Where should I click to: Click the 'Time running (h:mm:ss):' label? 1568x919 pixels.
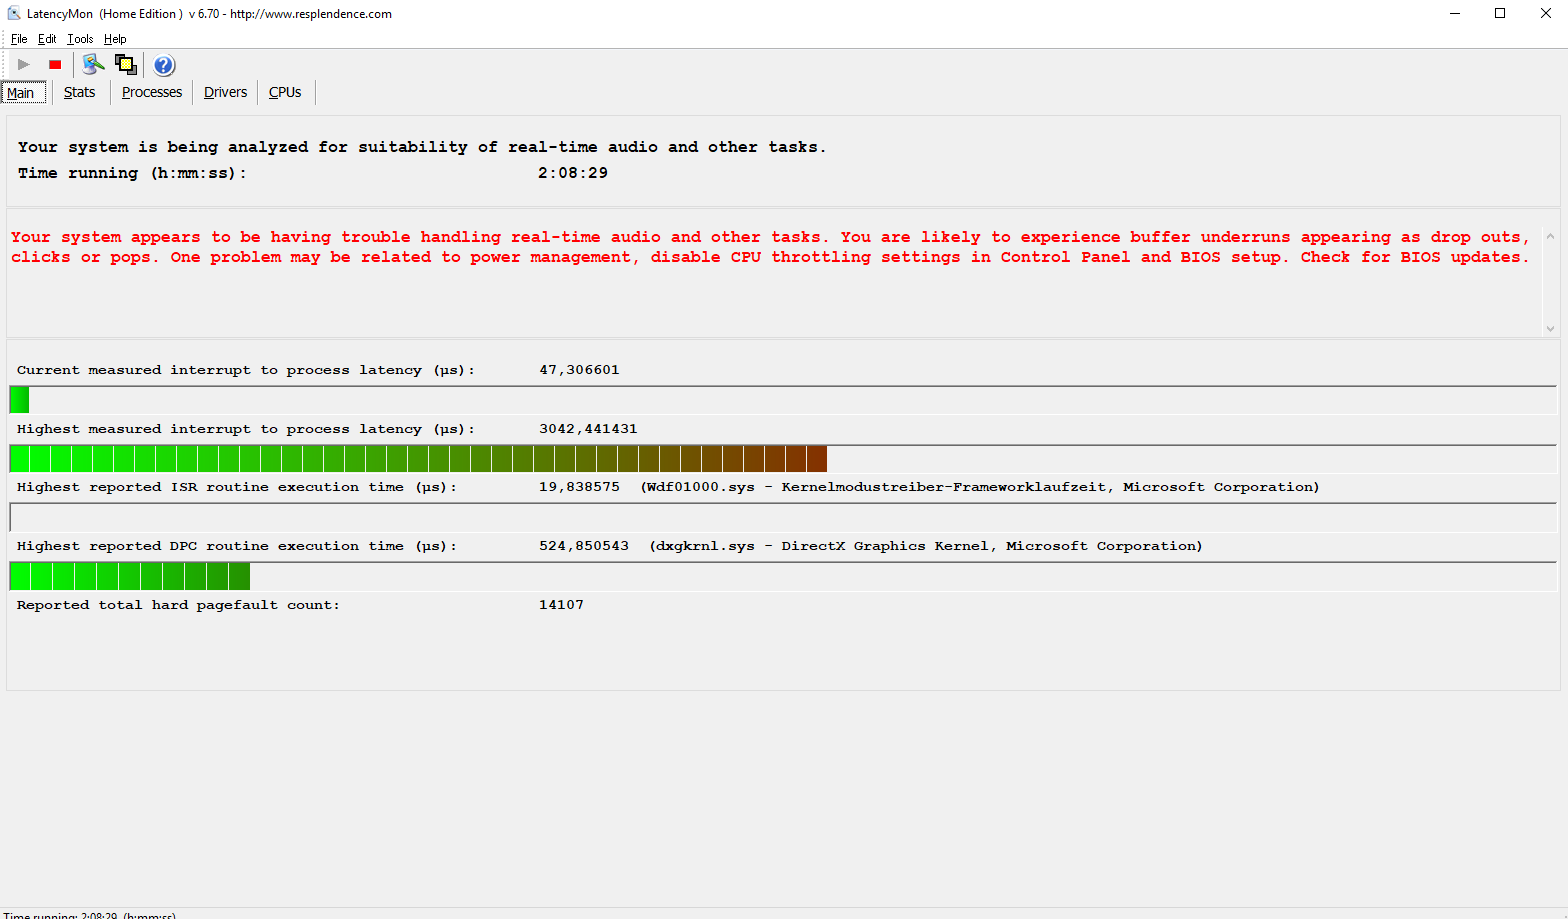(x=132, y=173)
